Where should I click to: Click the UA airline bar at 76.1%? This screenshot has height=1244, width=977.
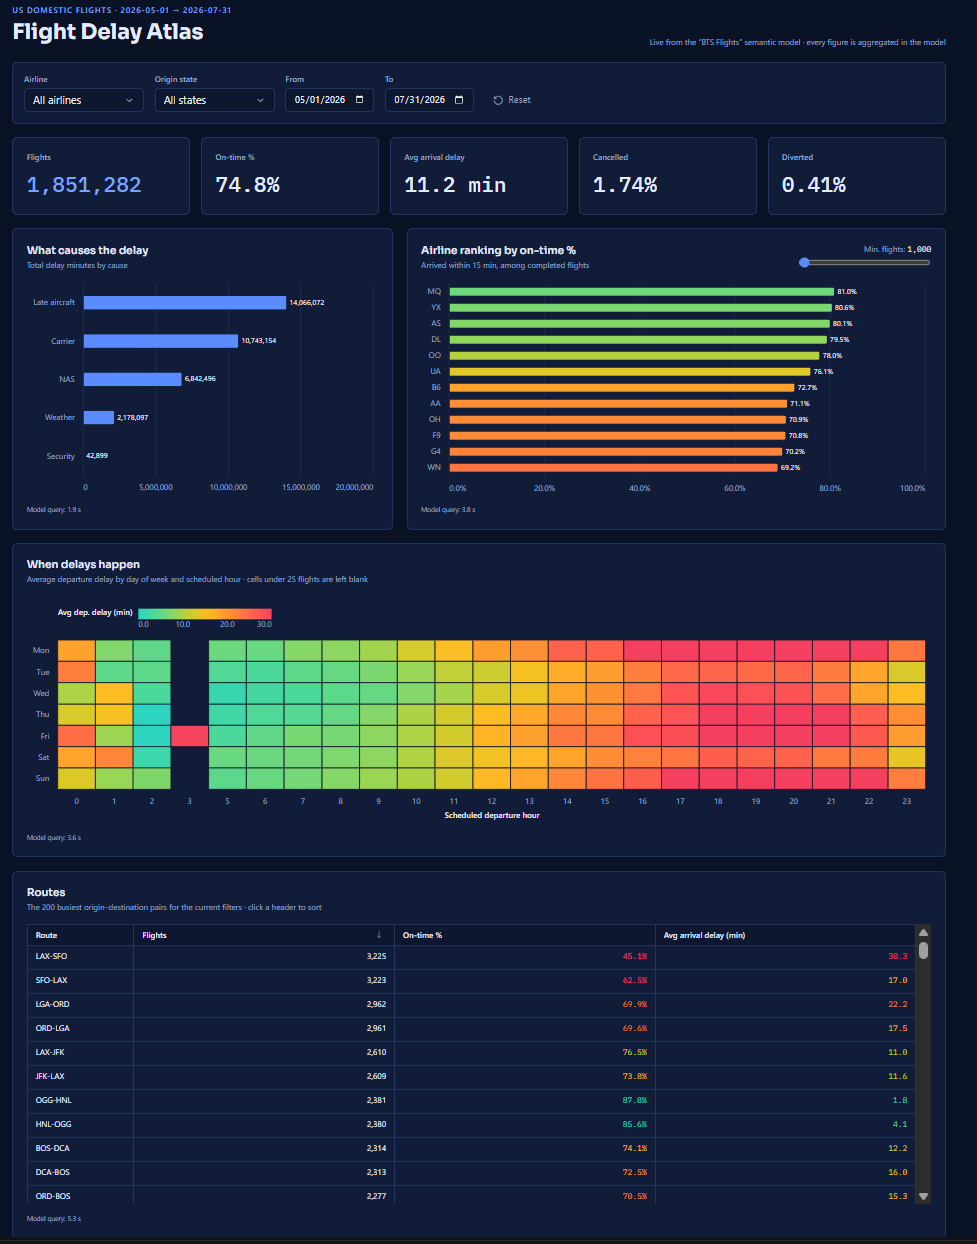coord(630,372)
